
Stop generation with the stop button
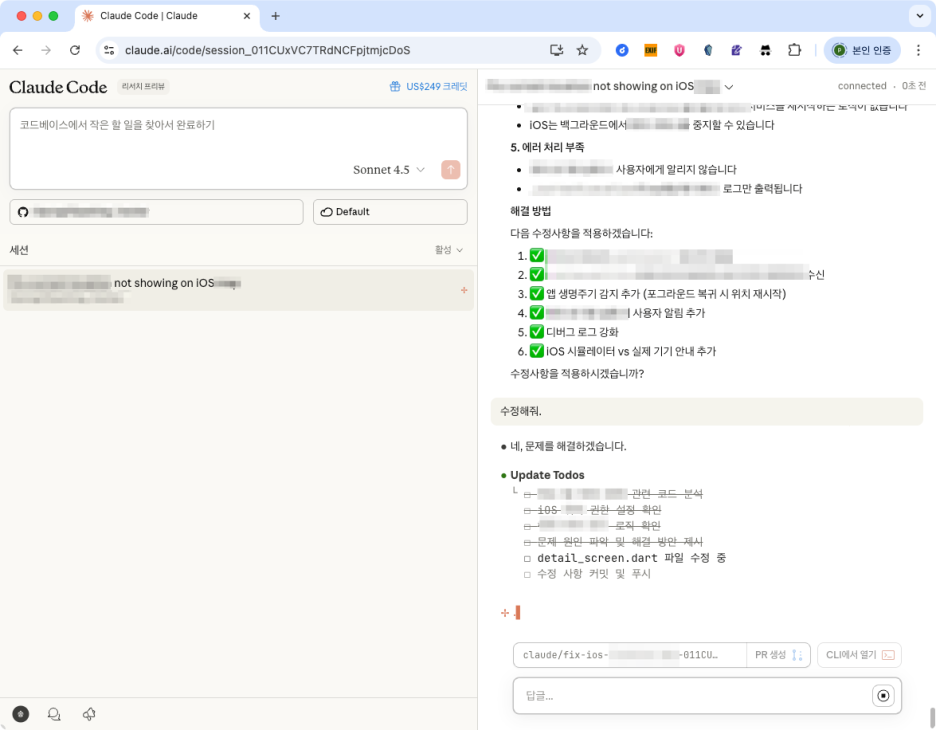point(883,695)
